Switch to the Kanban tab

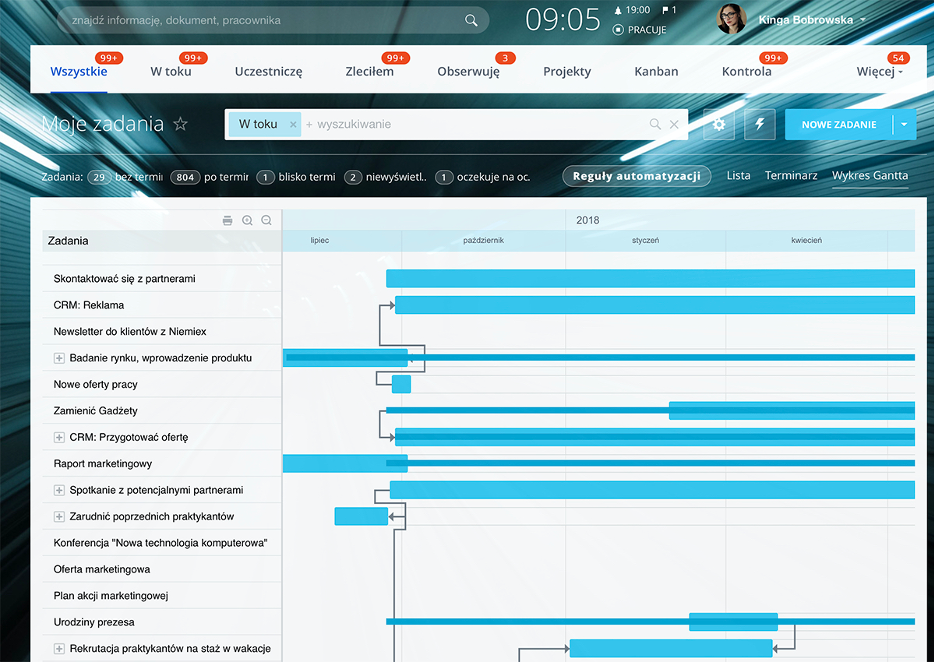(656, 72)
